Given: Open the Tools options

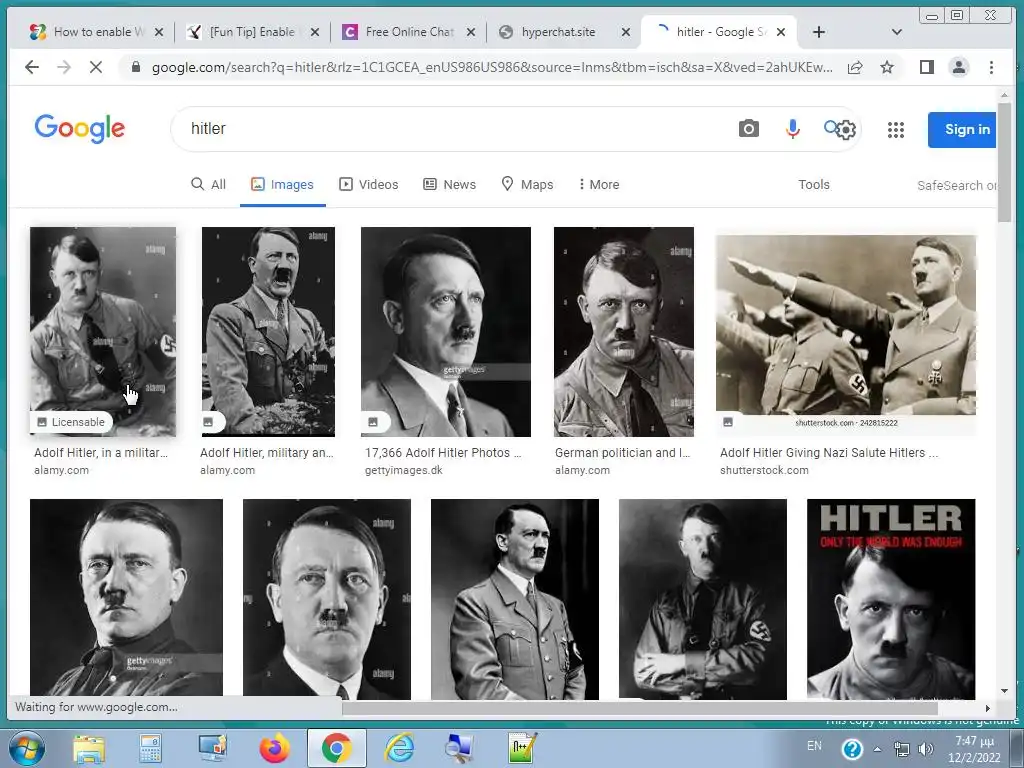Looking at the screenshot, I should coord(814,185).
